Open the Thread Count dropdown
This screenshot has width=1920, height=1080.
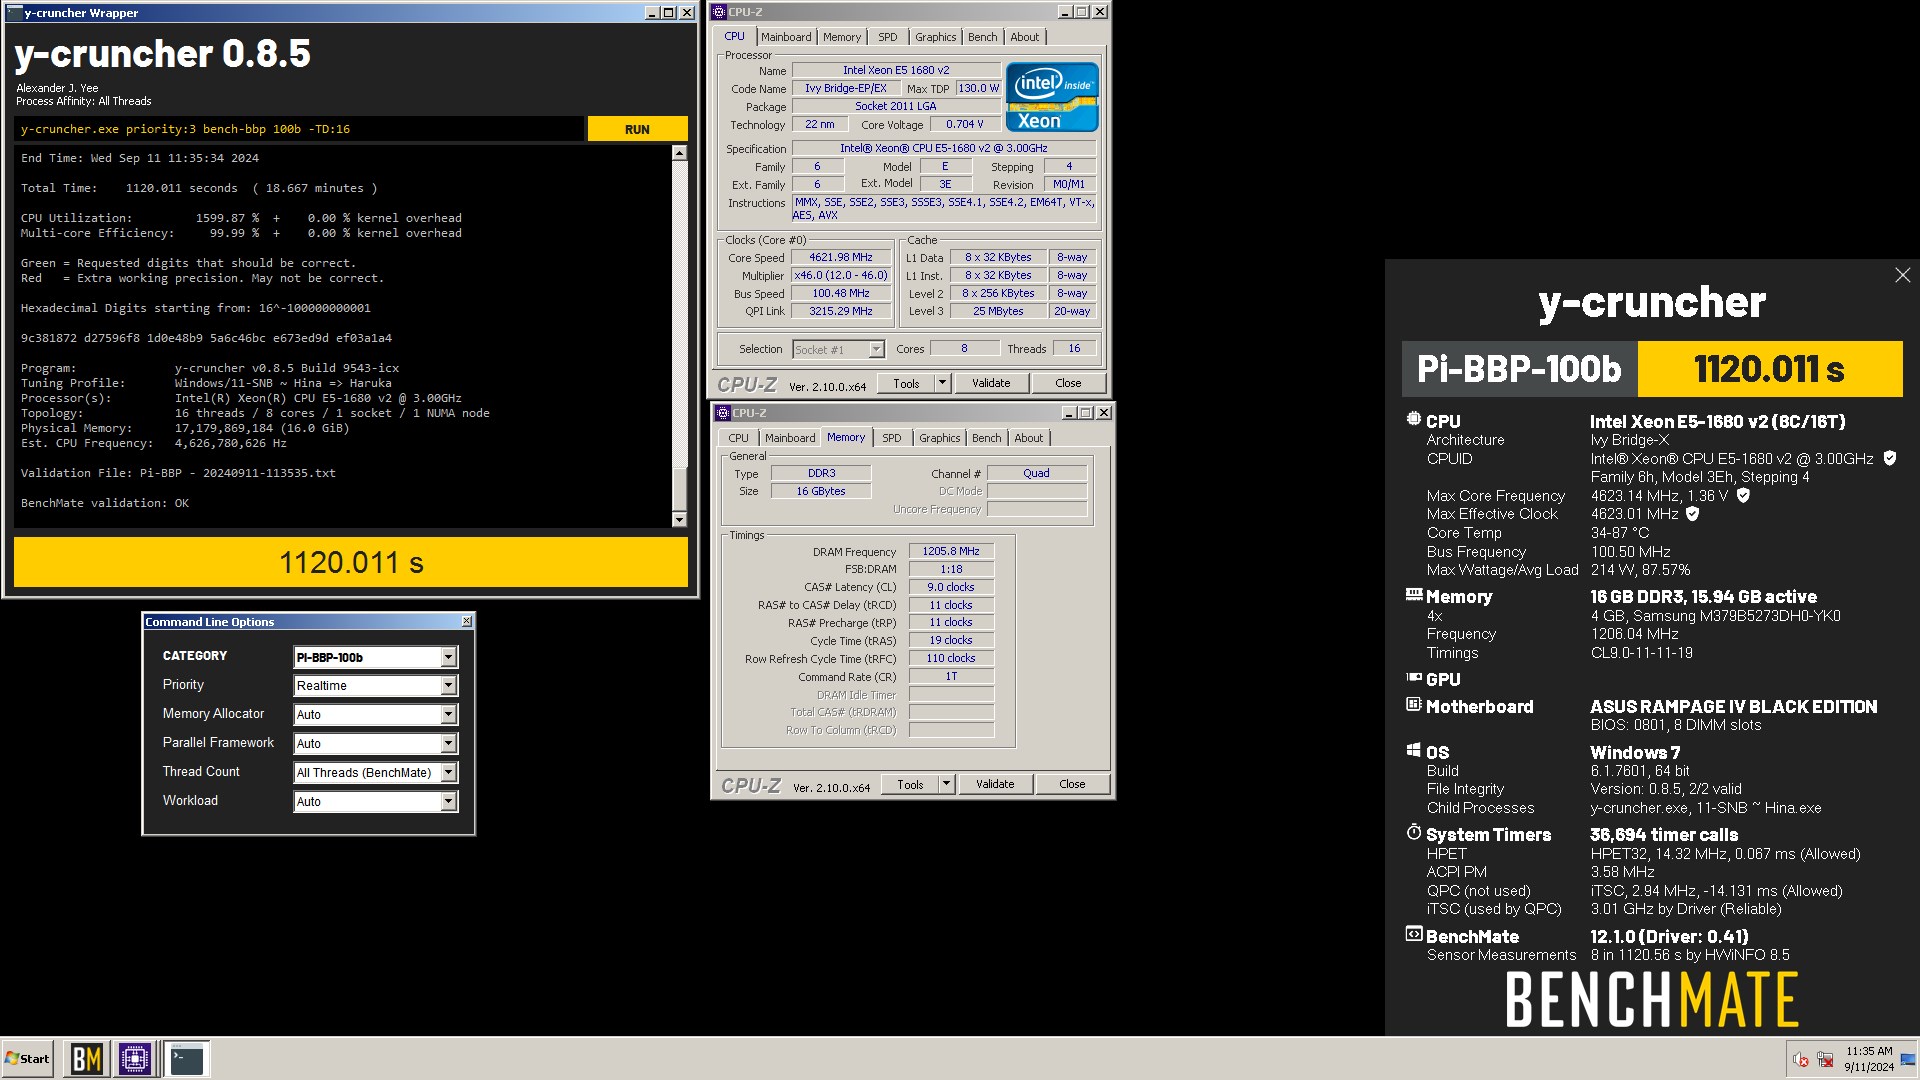pos(375,772)
